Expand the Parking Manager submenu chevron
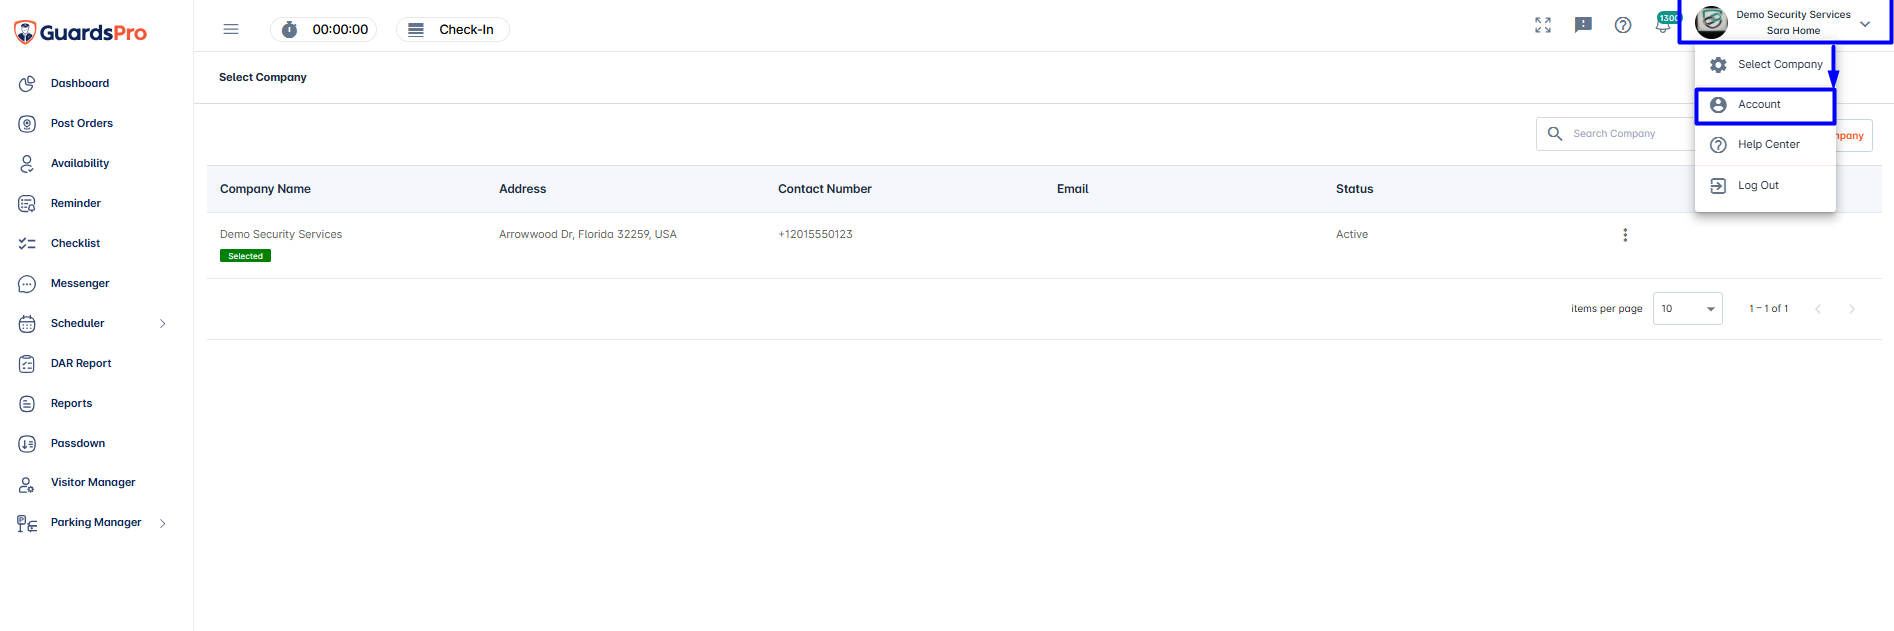 point(163,523)
